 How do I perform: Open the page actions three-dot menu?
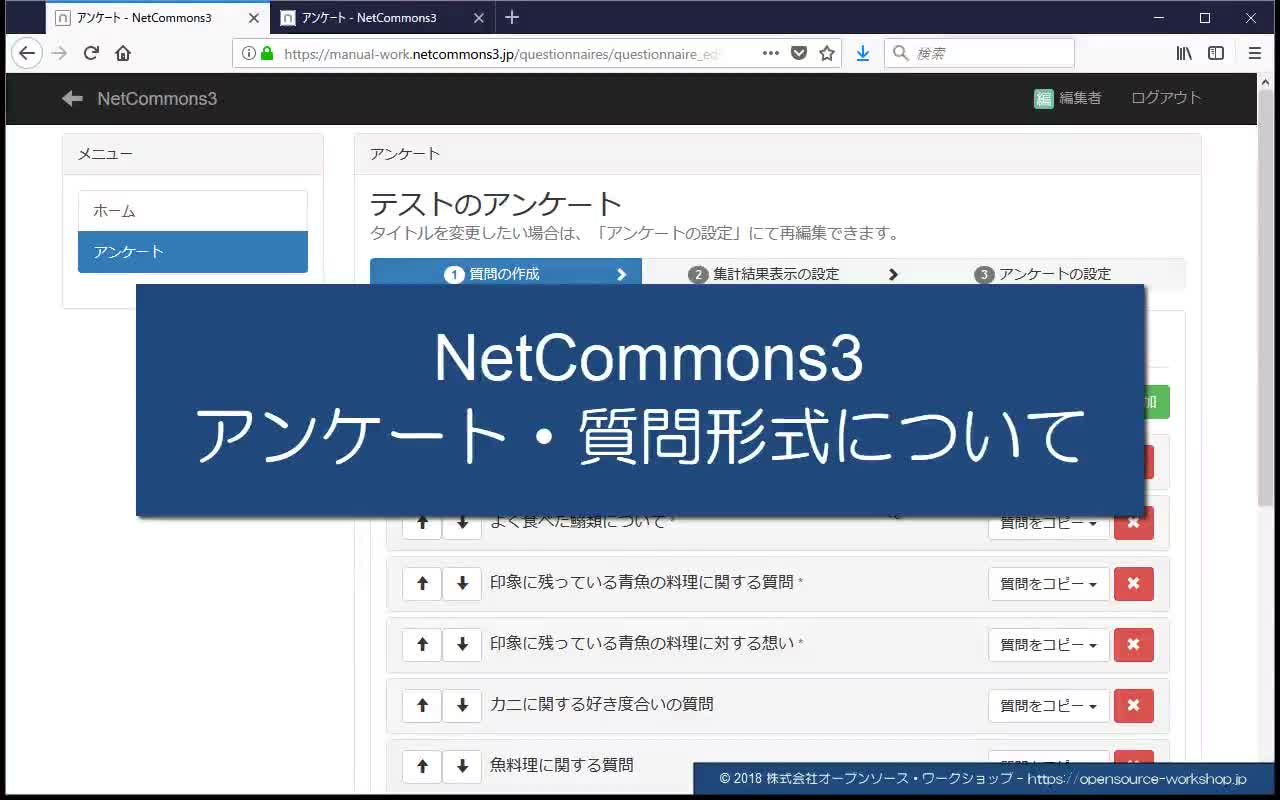pyautogui.click(x=771, y=54)
